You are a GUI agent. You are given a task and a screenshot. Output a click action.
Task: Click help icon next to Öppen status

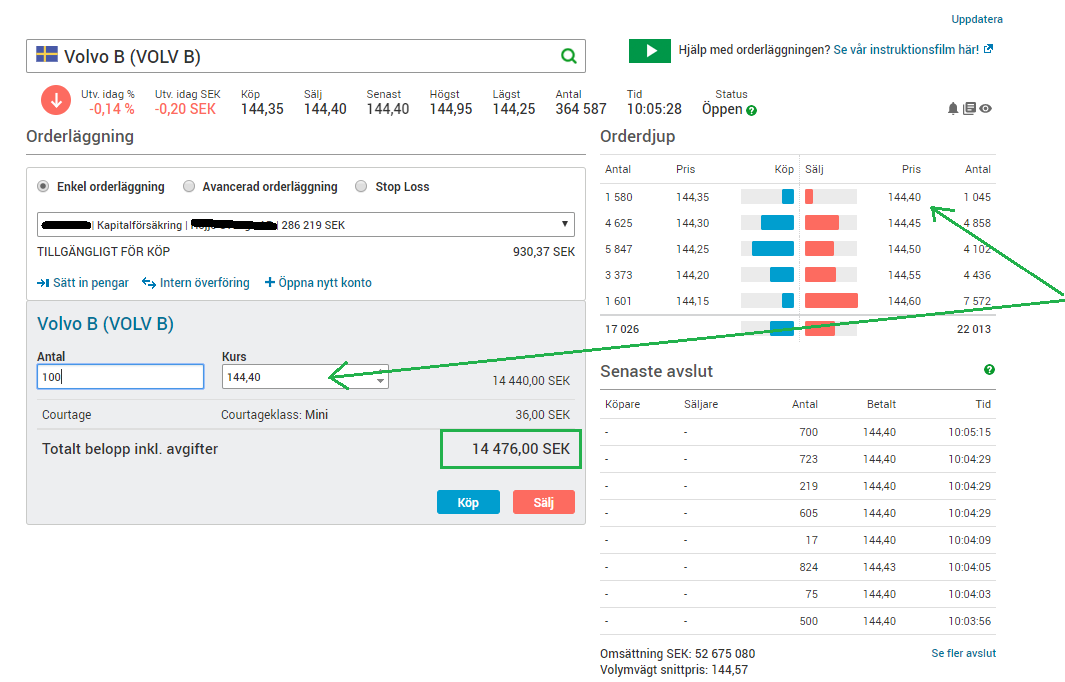752,110
